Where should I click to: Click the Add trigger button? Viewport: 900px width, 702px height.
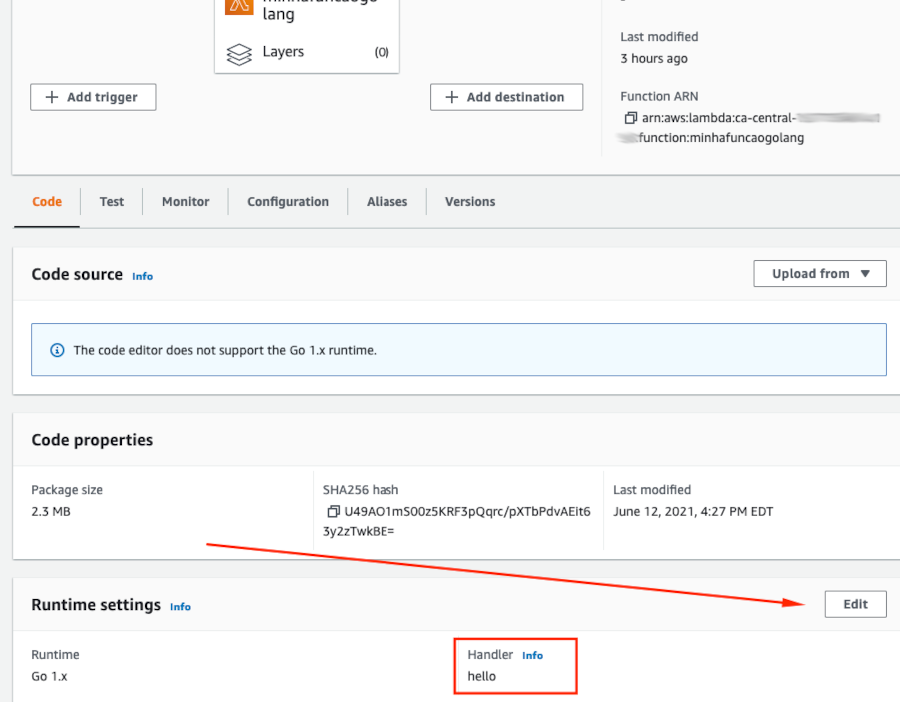pyautogui.click(x=93, y=97)
